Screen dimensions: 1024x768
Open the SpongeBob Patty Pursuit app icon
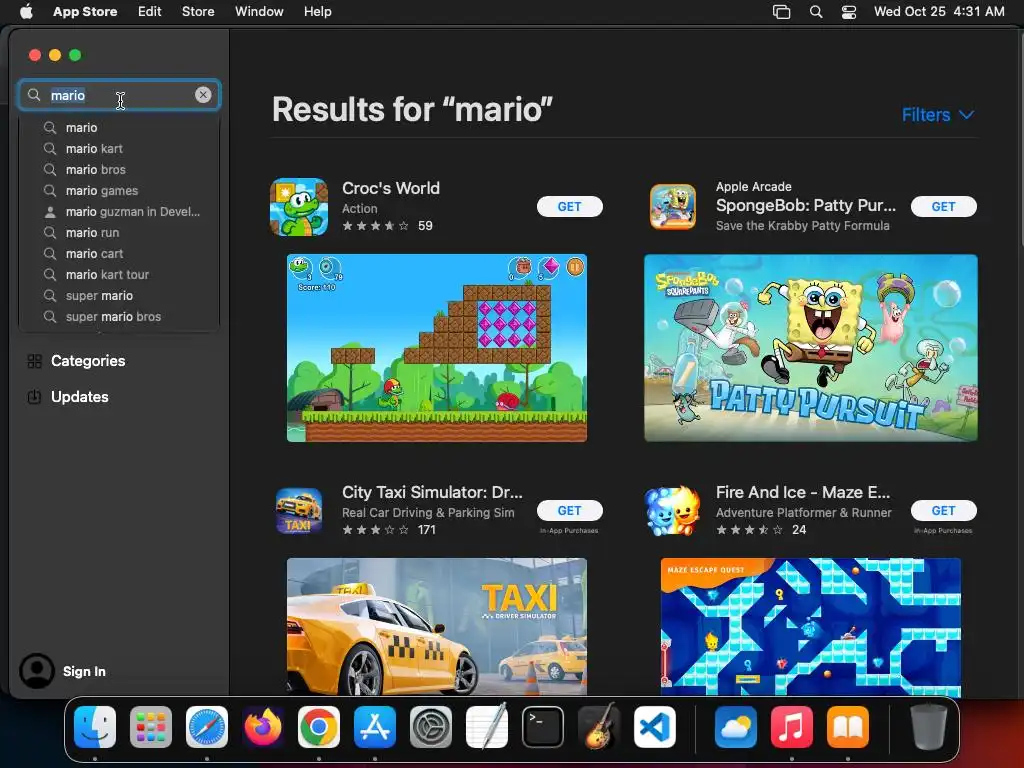(673, 206)
